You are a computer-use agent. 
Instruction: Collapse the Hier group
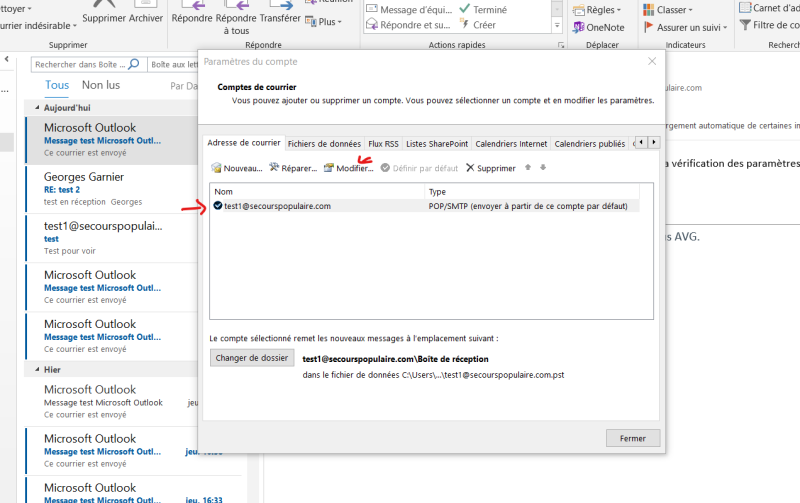(37, 369)
